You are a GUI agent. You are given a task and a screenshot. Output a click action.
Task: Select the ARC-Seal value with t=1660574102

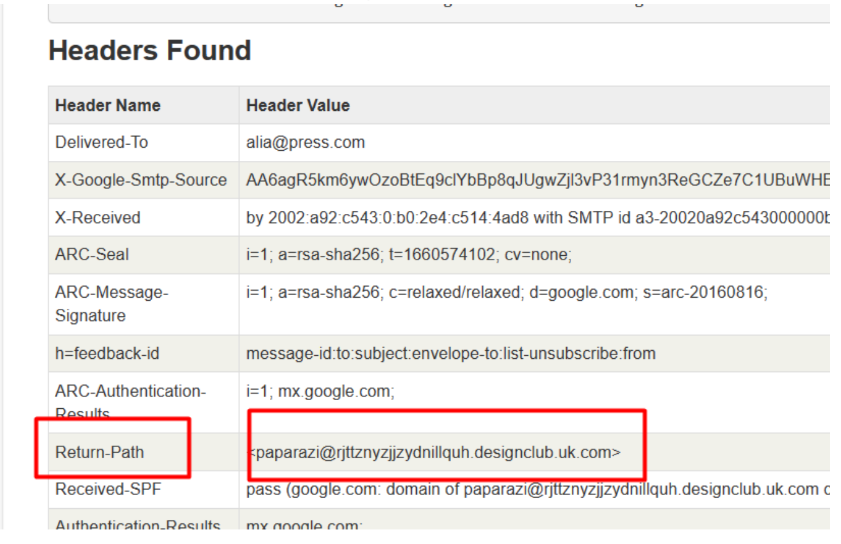pos(408,255)
